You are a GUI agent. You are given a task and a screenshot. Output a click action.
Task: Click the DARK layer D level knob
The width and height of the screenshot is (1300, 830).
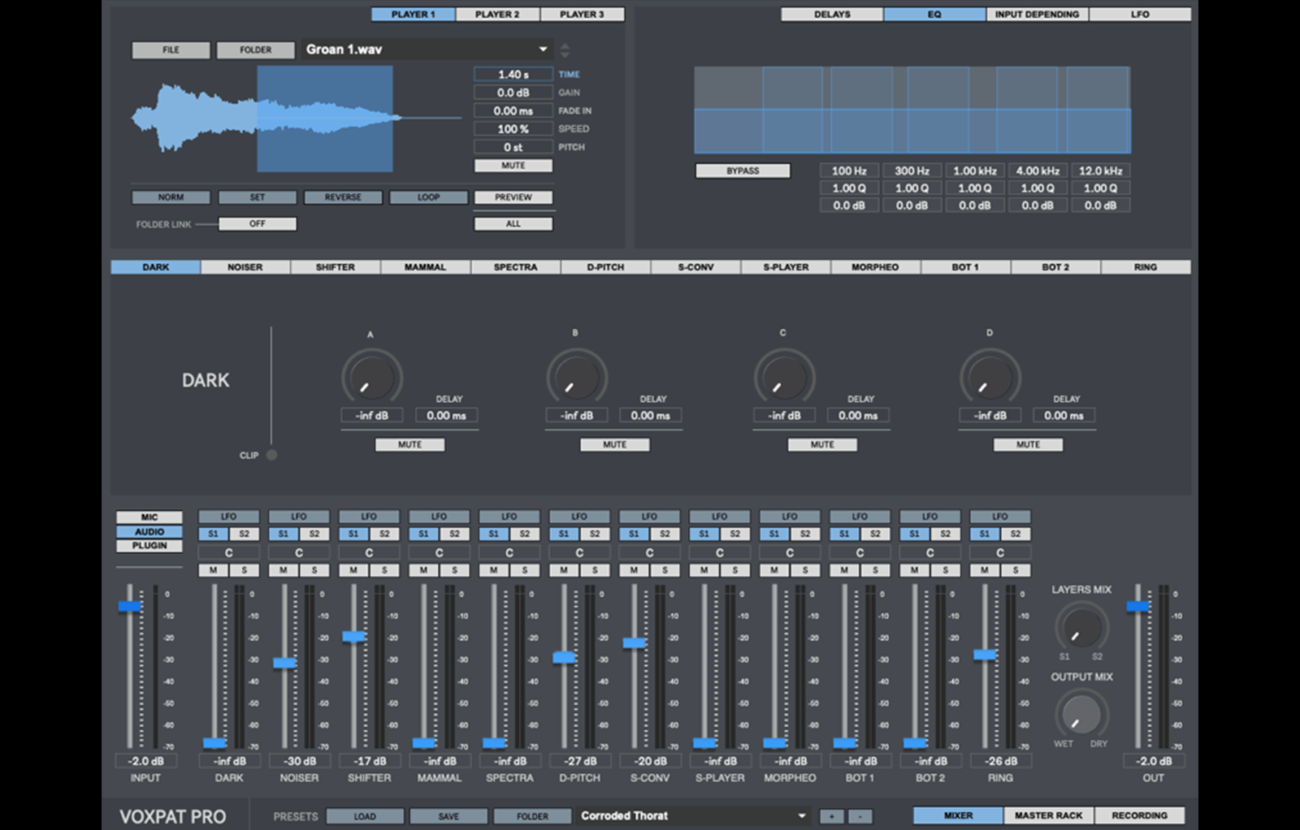click(x=990, y=377)
